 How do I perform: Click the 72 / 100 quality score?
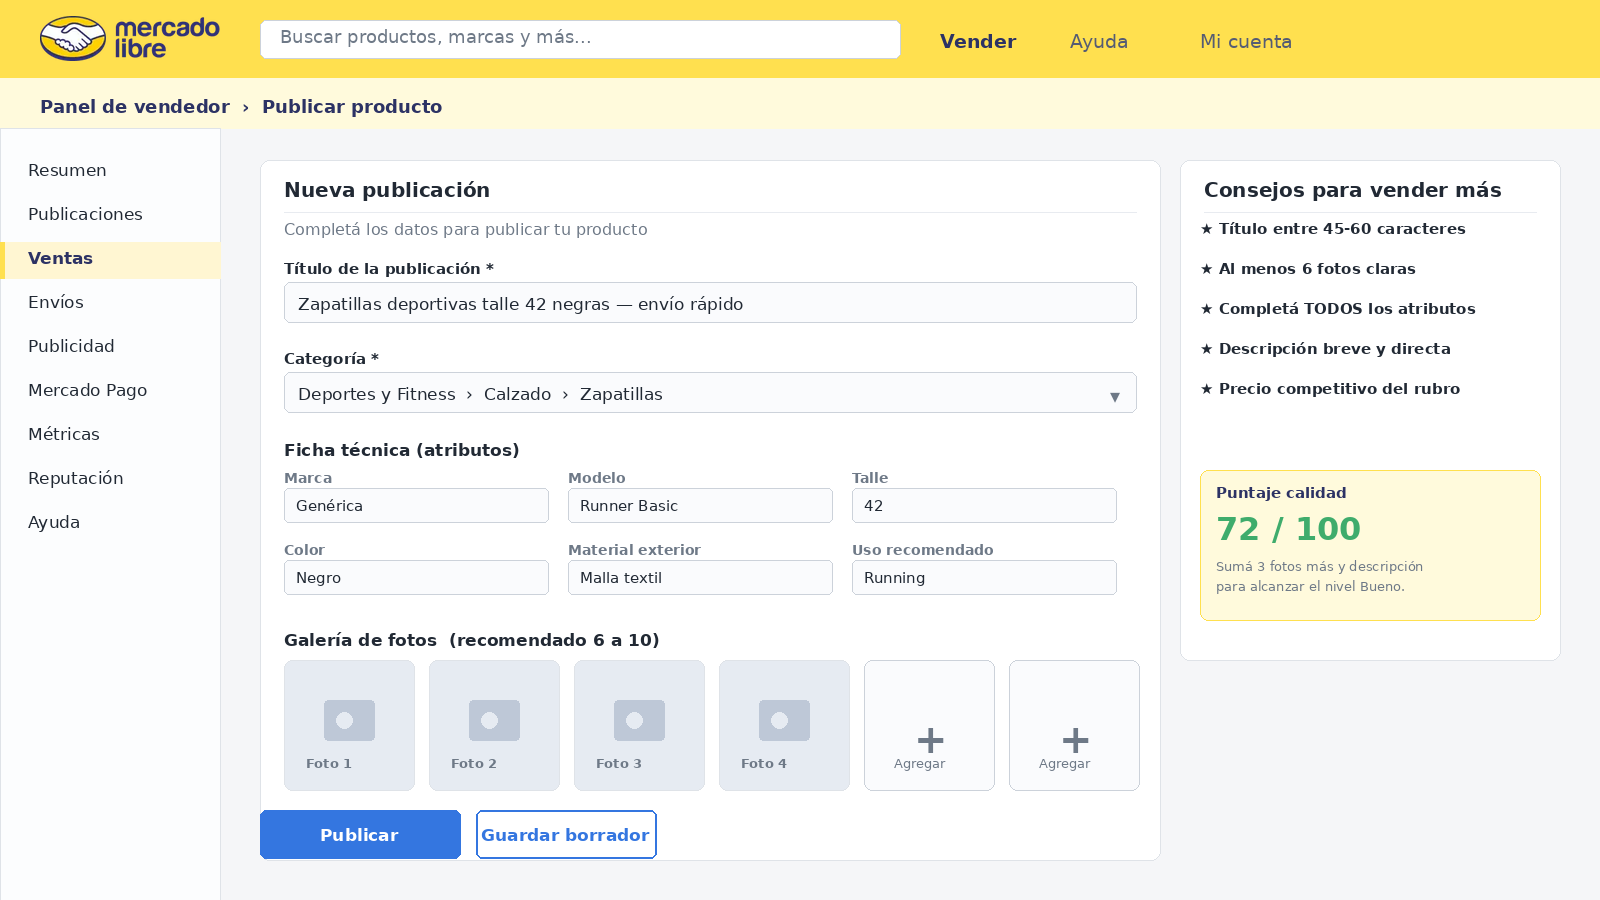(1288, 528)
